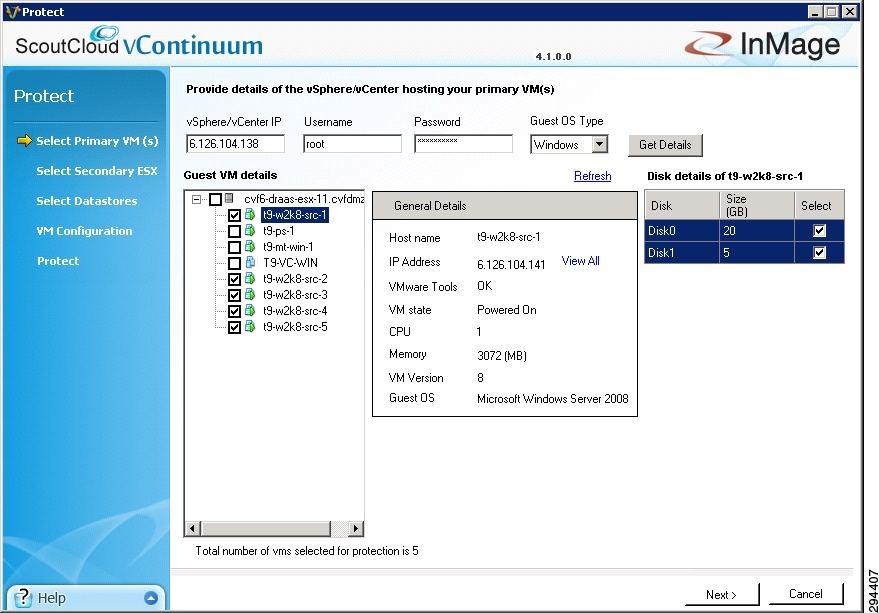
Task: Deselect Disk0 checkbox in disk details
Action: tap(819, 231)
